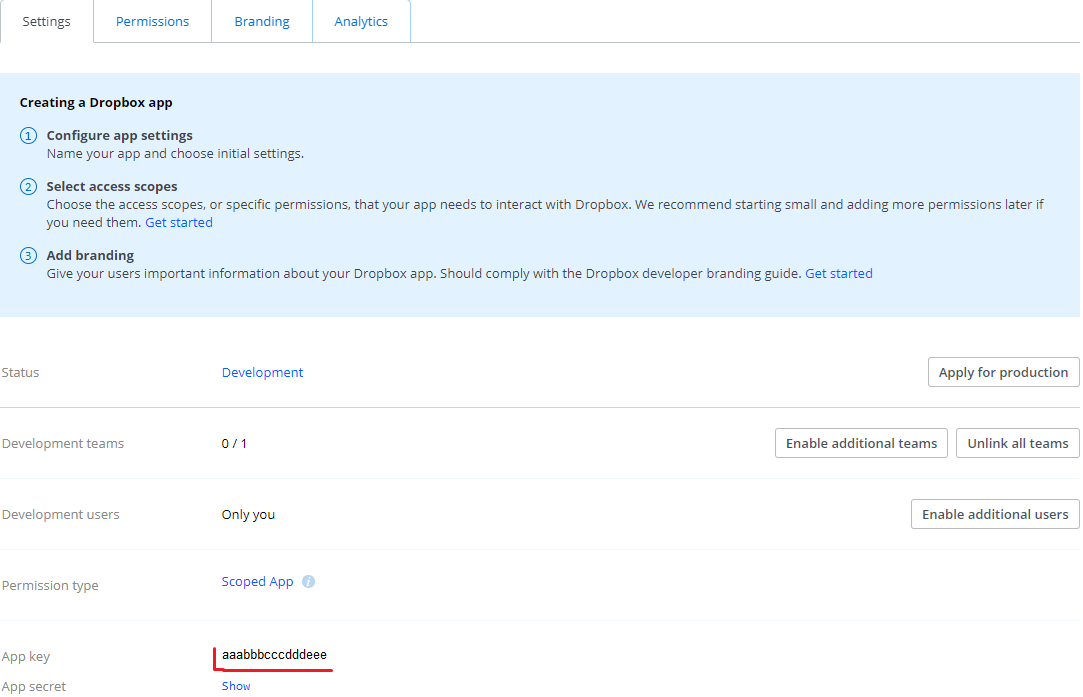This screenshot has width=1083, height=697.
Task: Open Get started link for branding guide
Action: click(x=839, y=273)
